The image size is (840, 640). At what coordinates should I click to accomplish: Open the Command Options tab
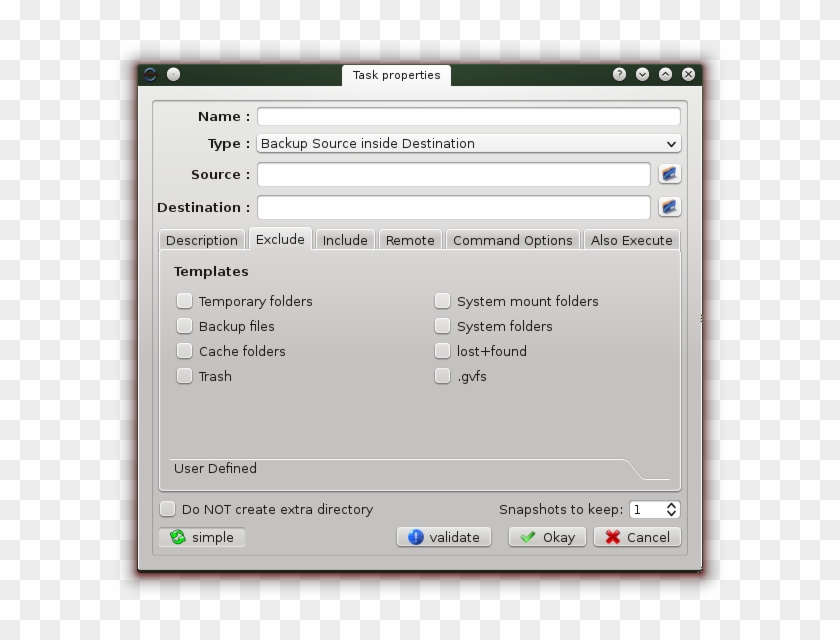tap(512, 239)
